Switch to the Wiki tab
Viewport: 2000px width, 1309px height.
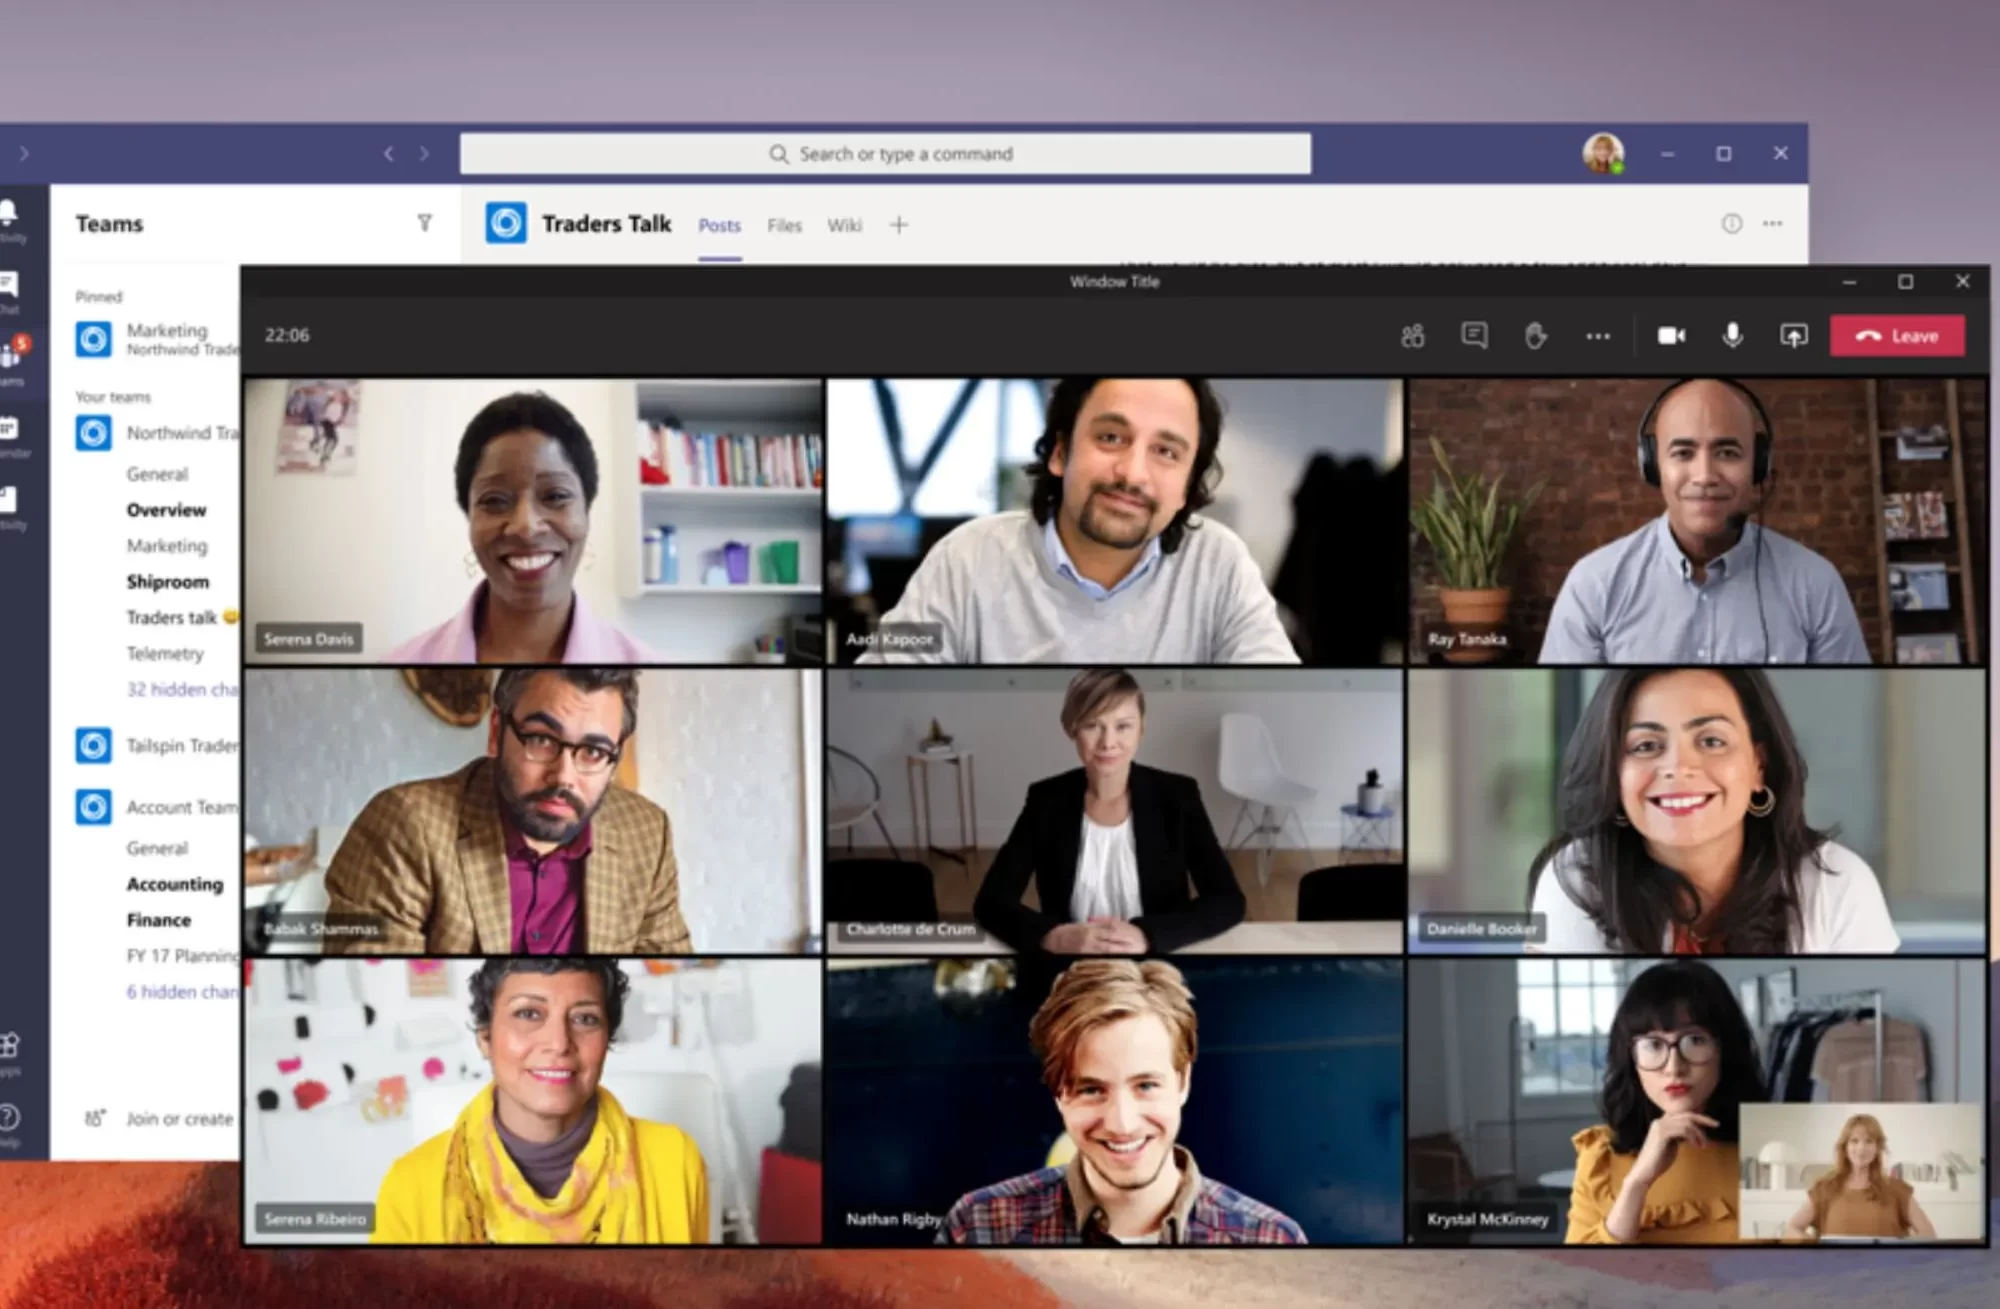click(x=844, y=226)
